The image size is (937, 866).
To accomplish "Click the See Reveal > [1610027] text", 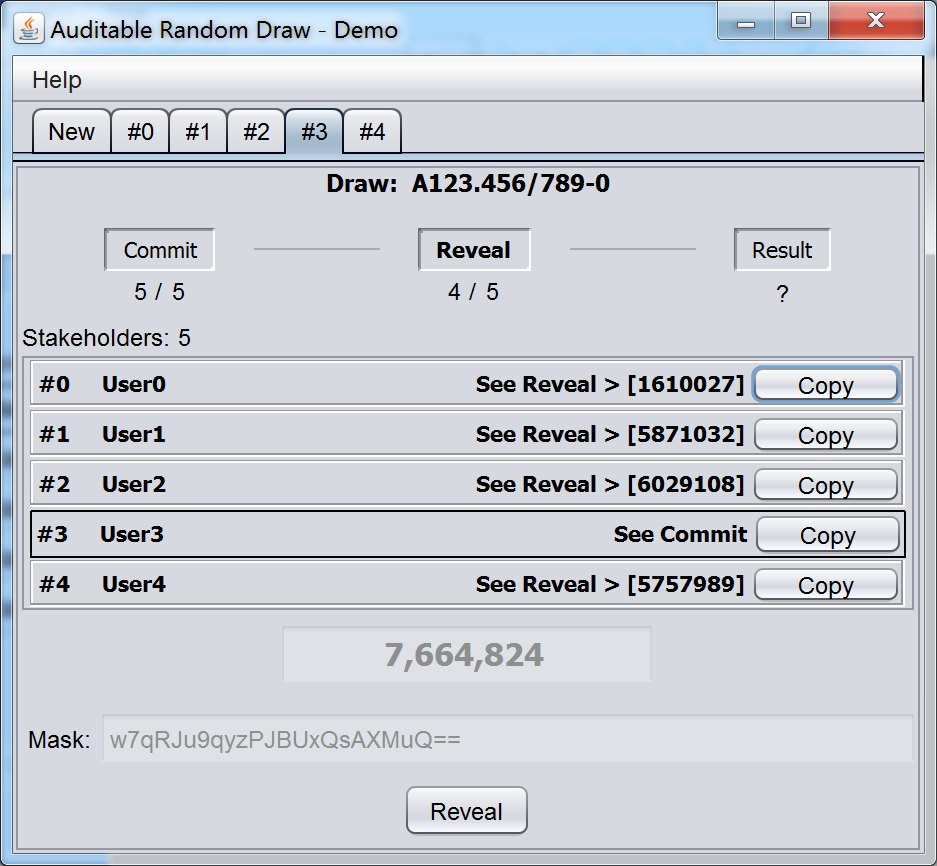I will (x=610, y=384).
